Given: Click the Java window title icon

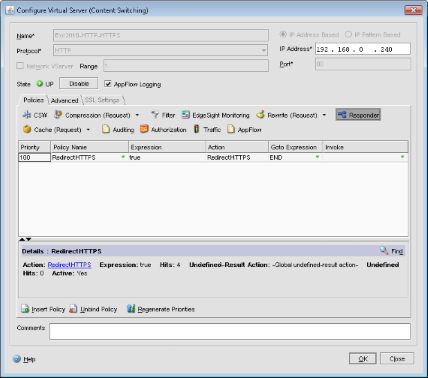Looking at the screenshot, I should (10, 10).
